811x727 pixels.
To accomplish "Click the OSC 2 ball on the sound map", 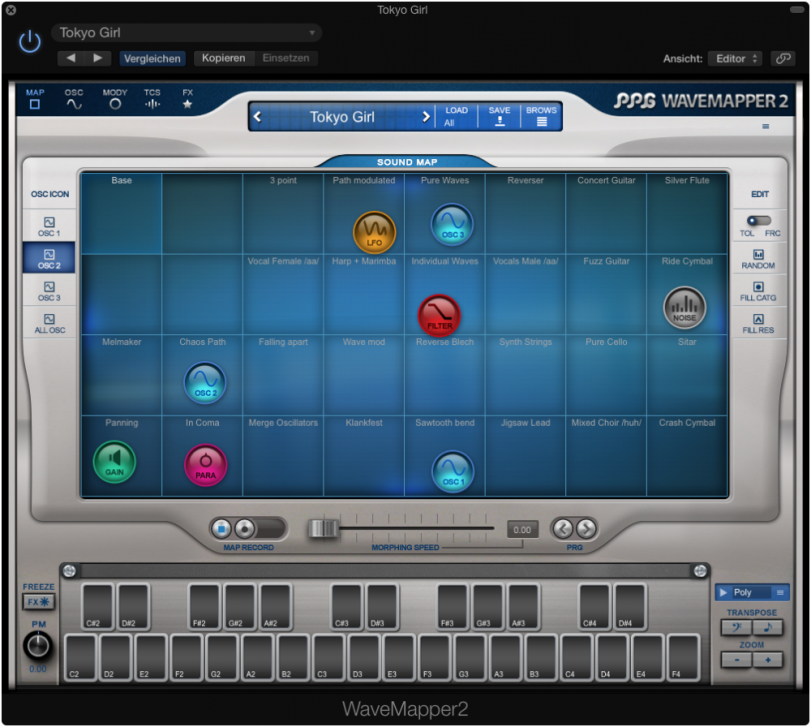I will pyautogui.click(x=205, y=383).
